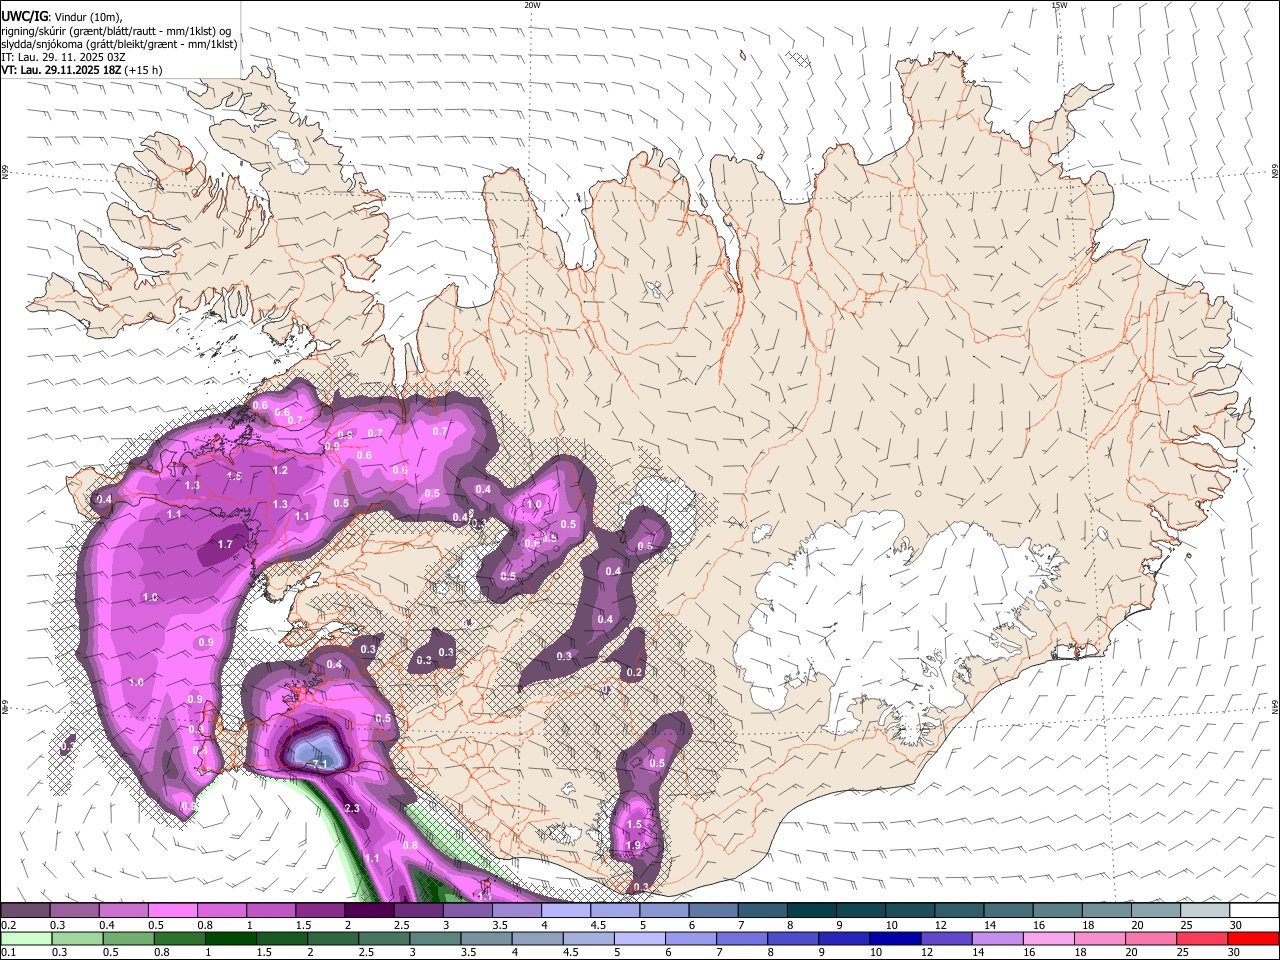The image size is (1280, 960).
Task: Pick the dull mauve 0.2 swatch, upper legend row
Action: pyautogui.click(x=25, y=910)
